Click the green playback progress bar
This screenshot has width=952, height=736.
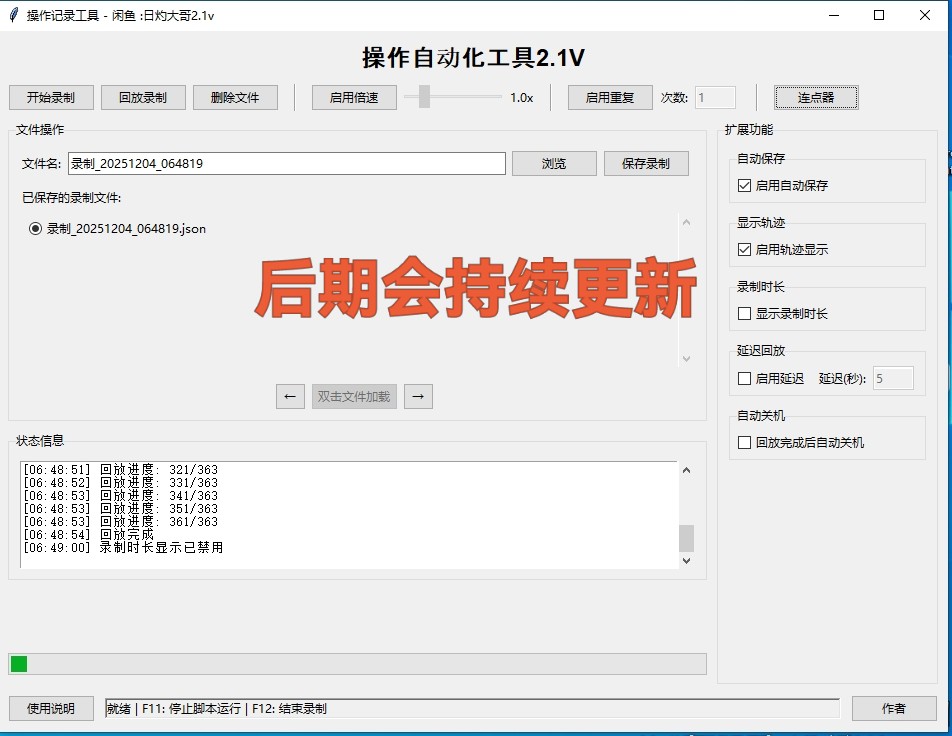click(357, 664)
